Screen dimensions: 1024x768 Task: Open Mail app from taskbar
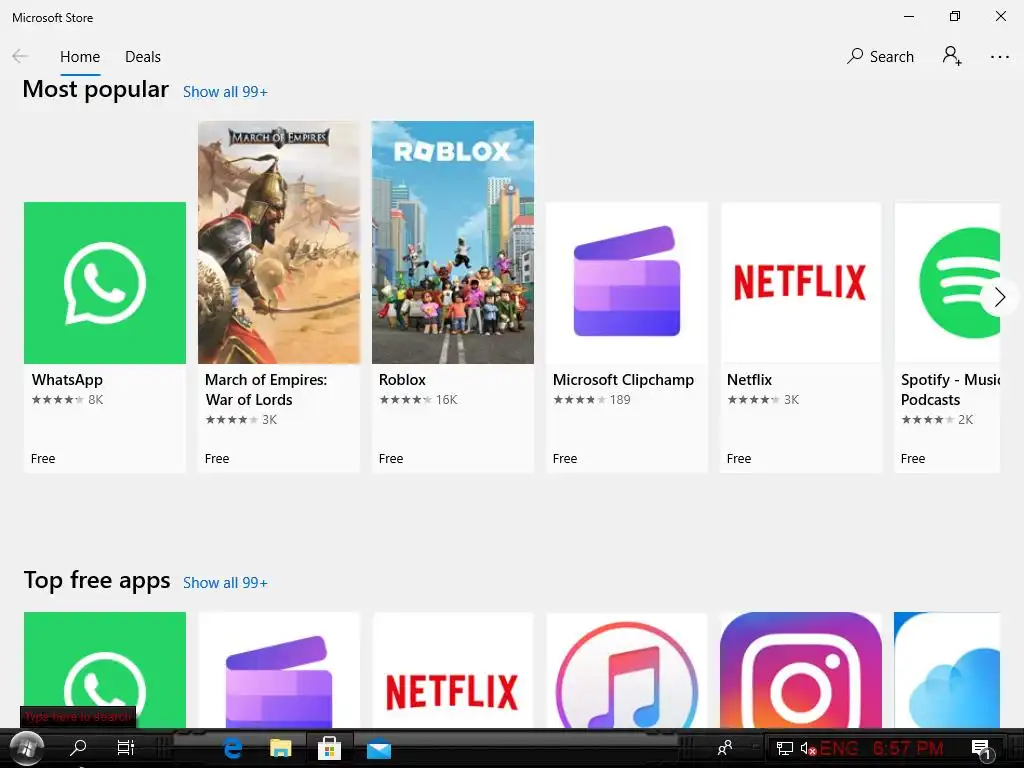click(x=379, y=749)
